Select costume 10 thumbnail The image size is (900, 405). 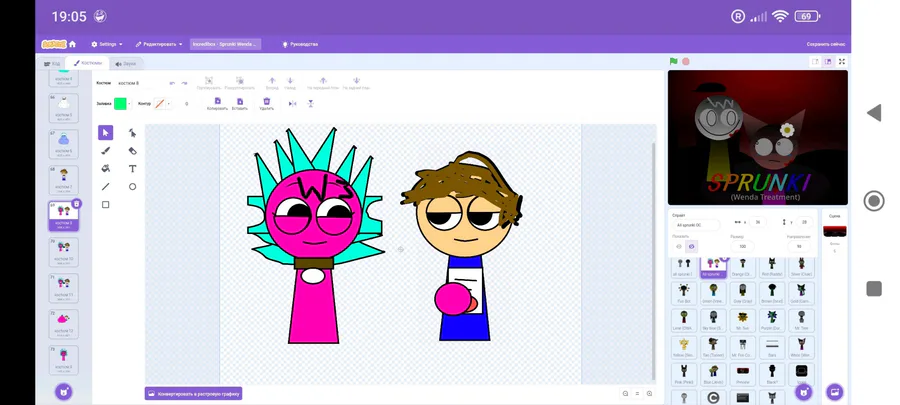pyautogui.click(x=64, y=252)
